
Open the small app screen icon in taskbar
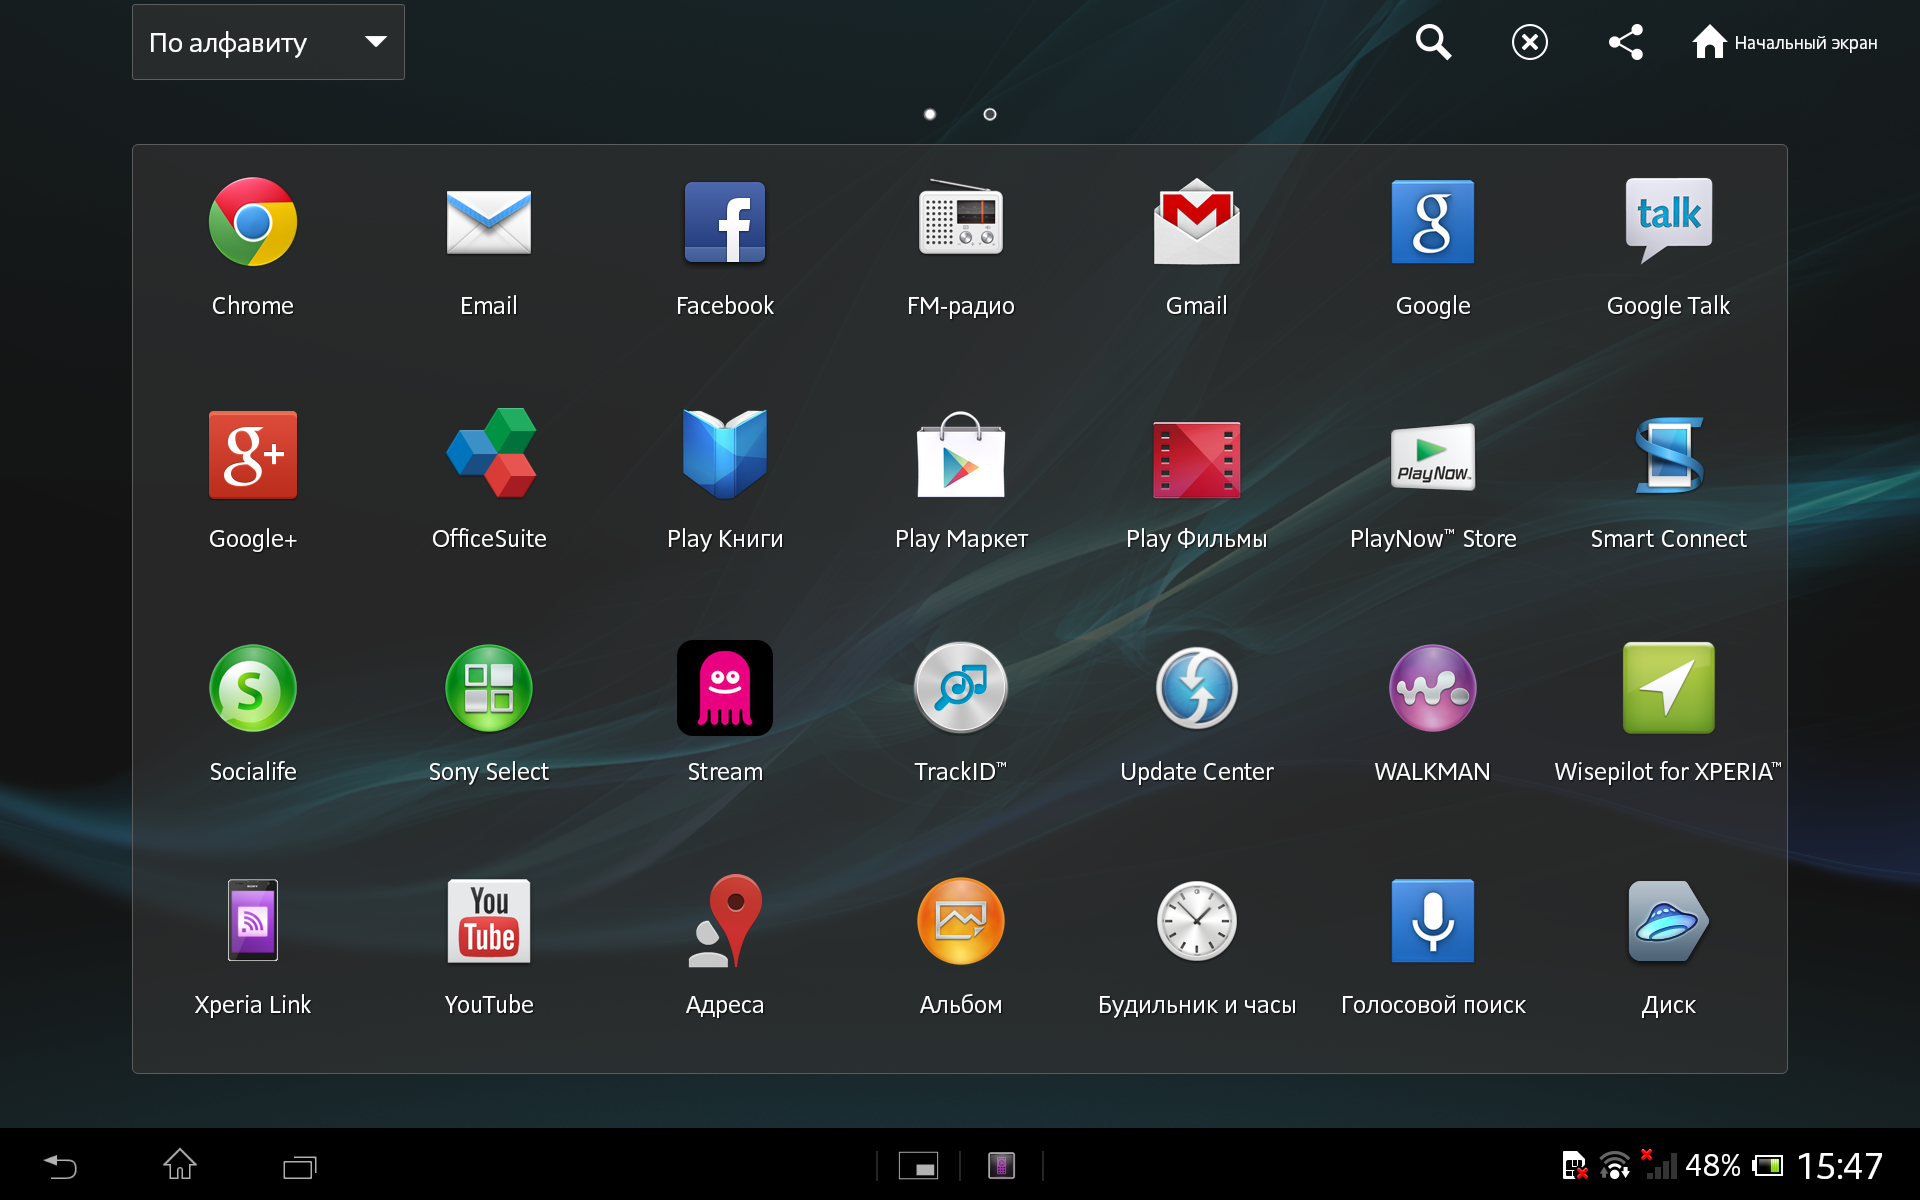(x=918, y=1166)
